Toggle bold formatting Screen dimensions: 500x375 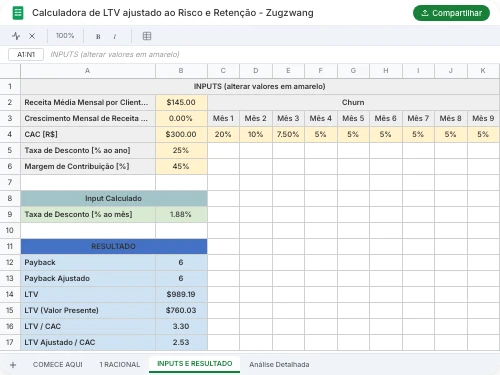98,36
